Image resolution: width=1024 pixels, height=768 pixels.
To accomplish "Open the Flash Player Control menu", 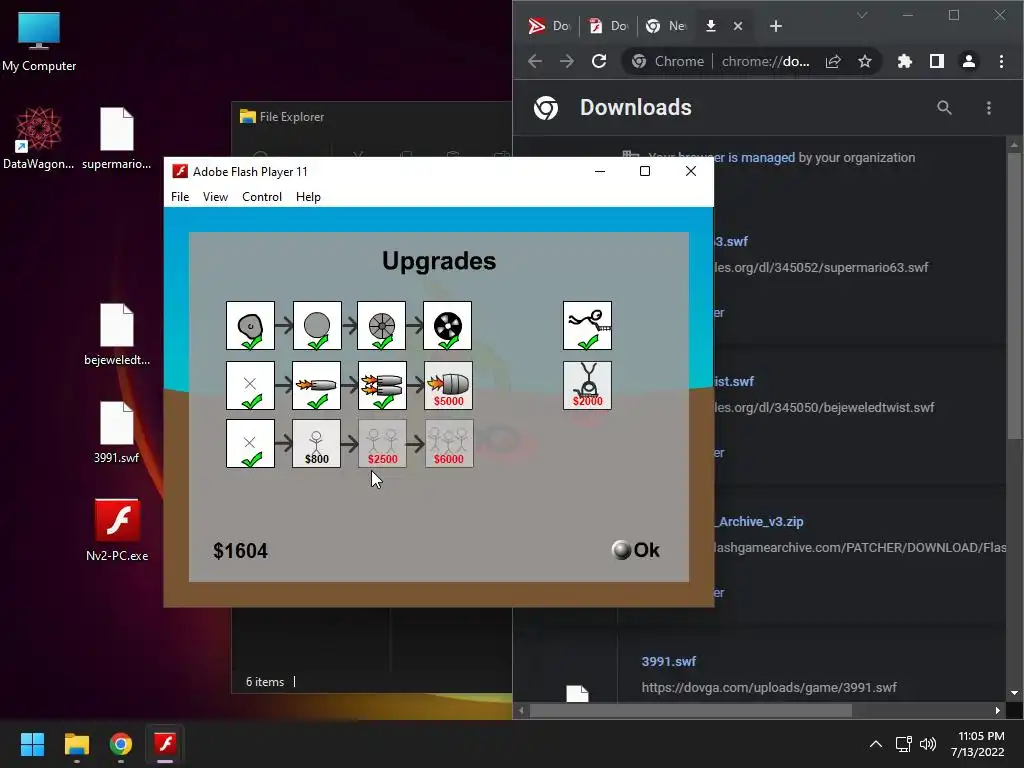I will tap(262, 197).
